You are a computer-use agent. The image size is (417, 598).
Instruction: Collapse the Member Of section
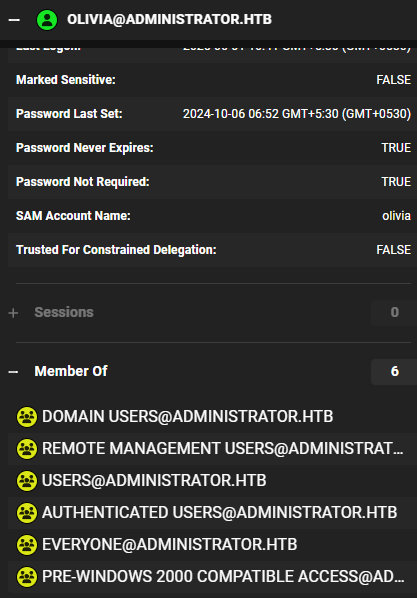(13, 371)
